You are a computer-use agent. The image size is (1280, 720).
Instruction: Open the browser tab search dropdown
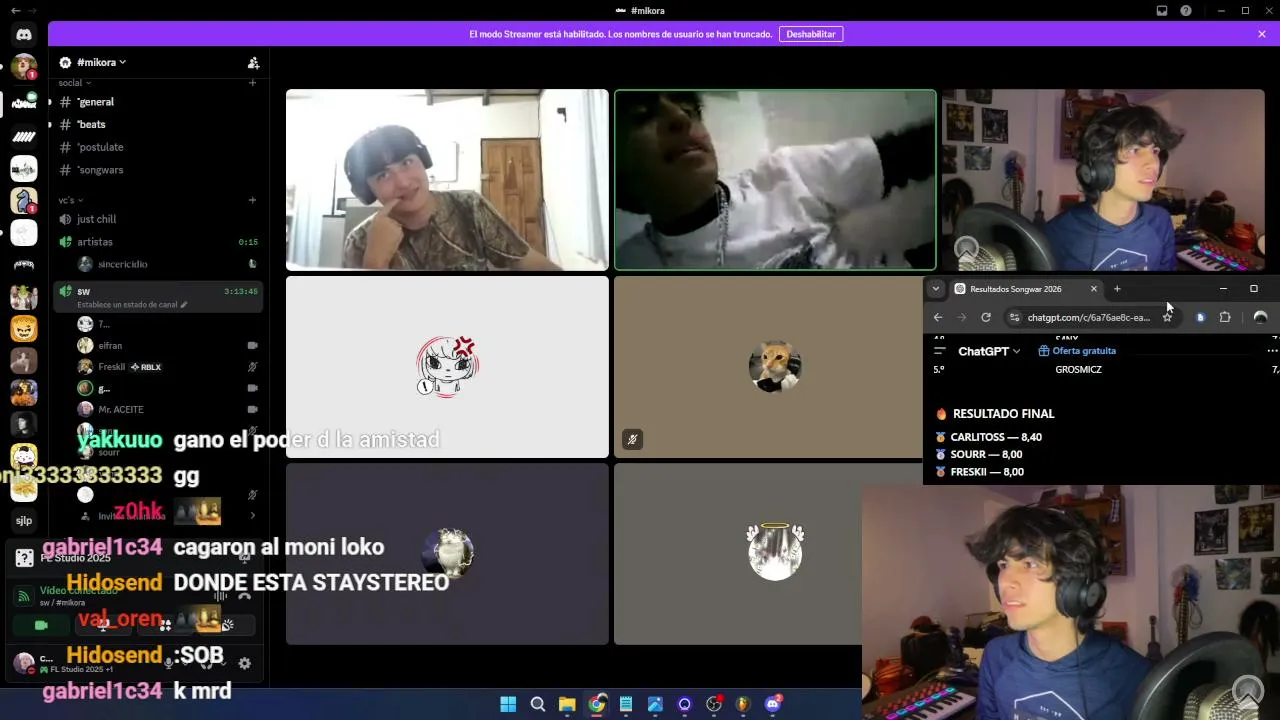coord(936,289)
